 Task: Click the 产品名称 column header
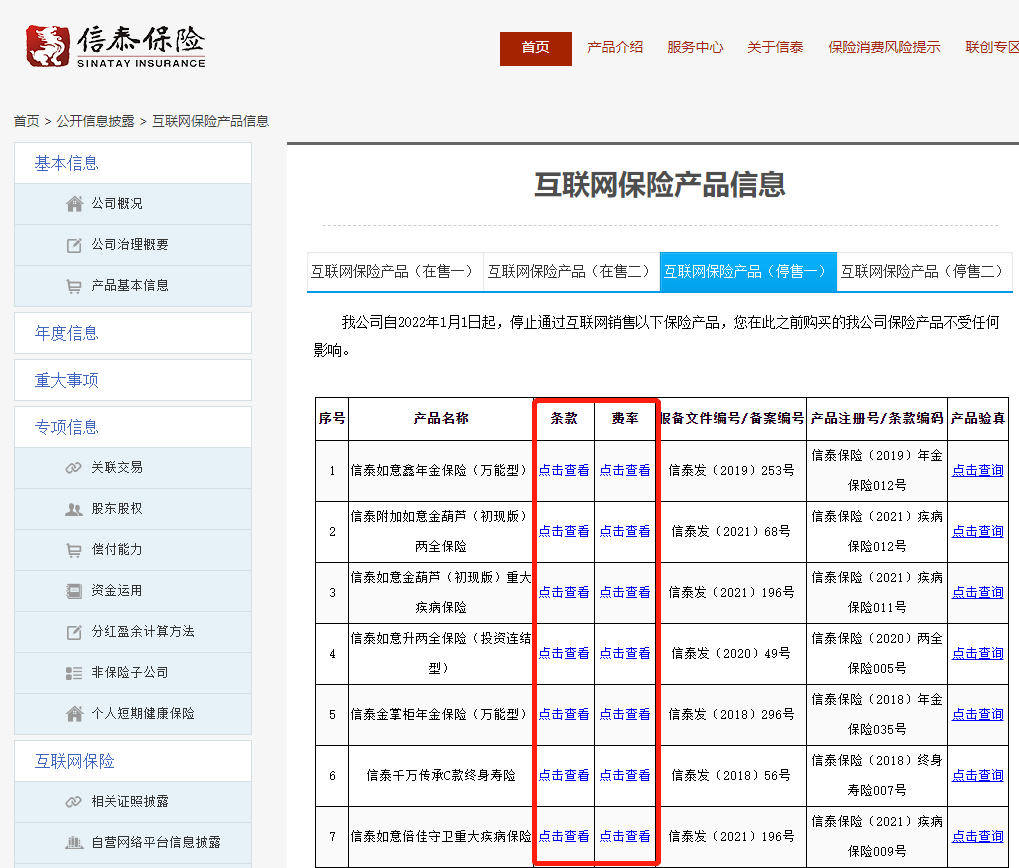coord(441,418)
